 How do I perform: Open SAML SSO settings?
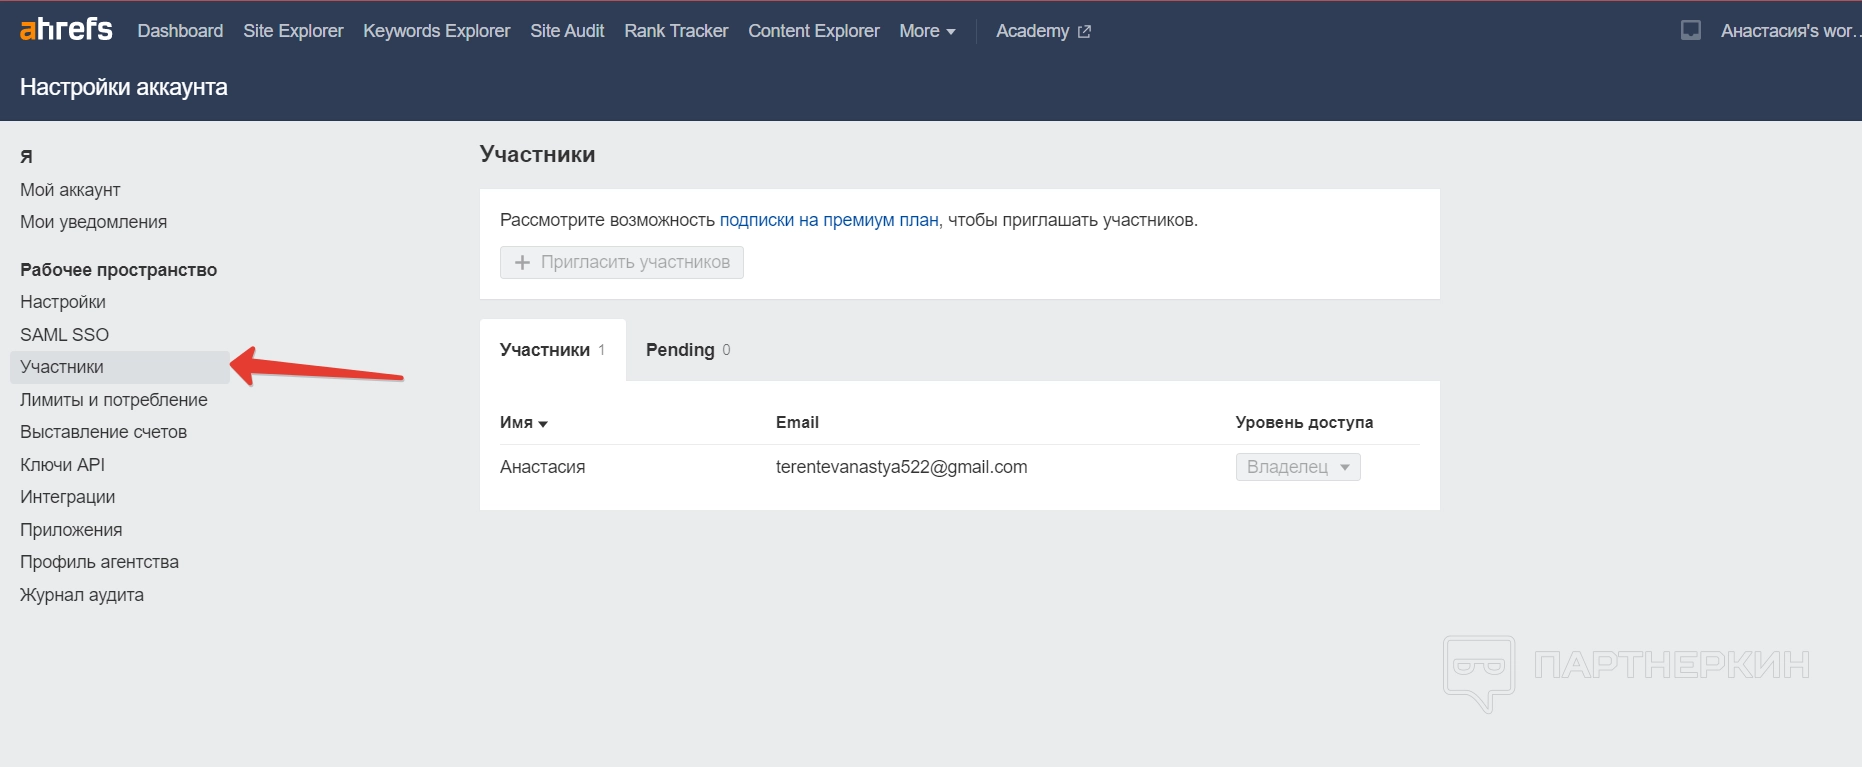point(64,335)
